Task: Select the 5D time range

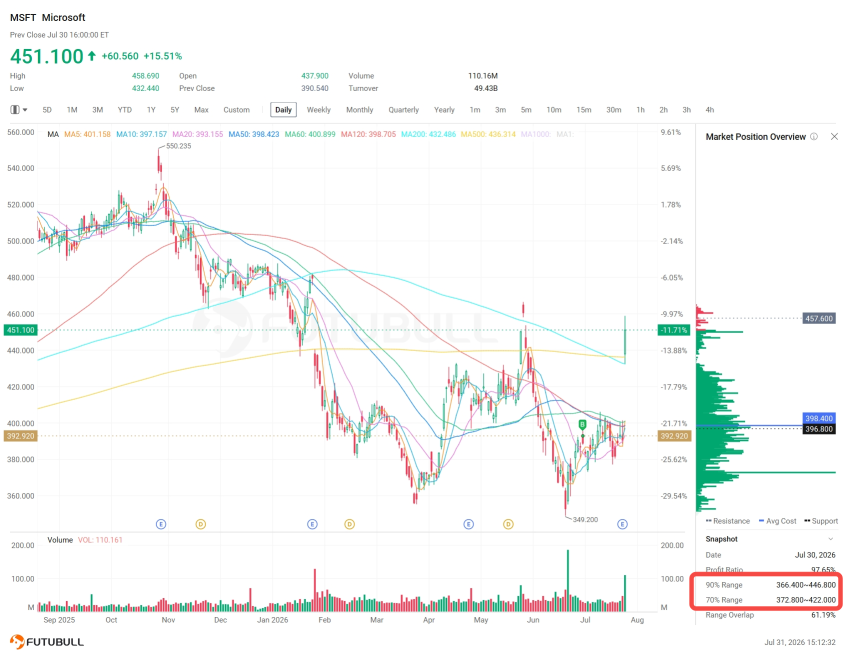Action: pyautogui.click(x=47, y=110)
